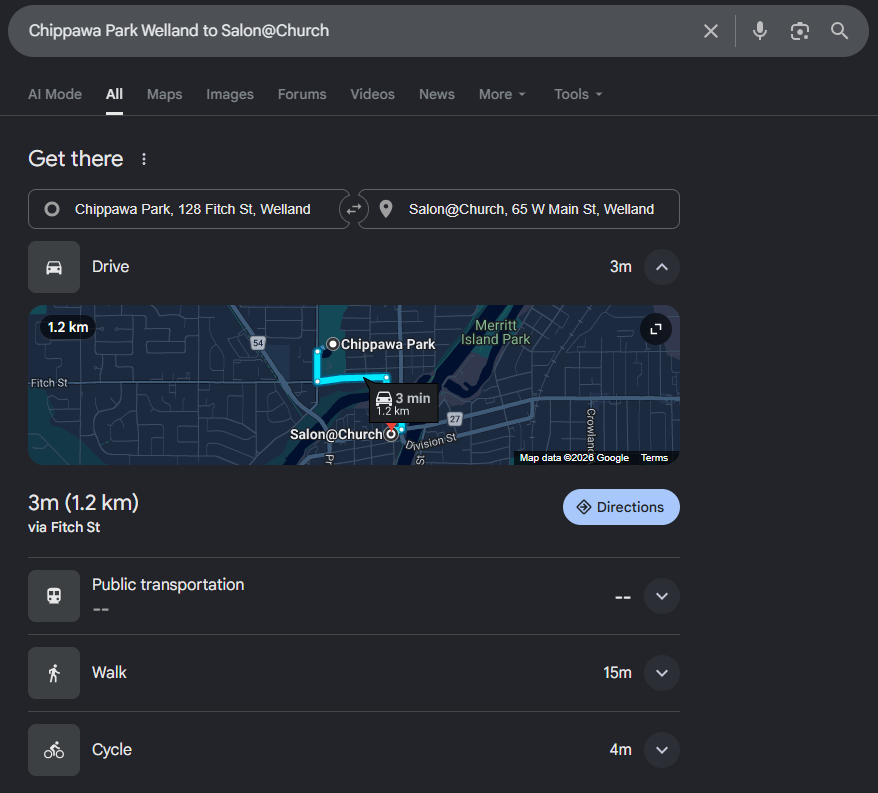Click the Map data ©2026 Google attribution
Image resolution: width=878 pixels, height=793 pixels.
(574, 458)
